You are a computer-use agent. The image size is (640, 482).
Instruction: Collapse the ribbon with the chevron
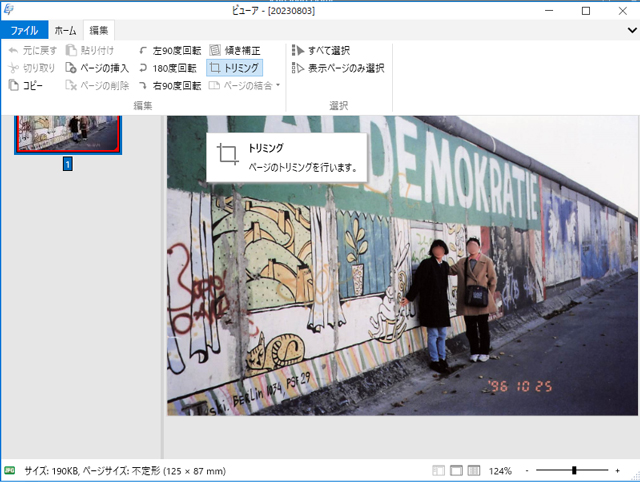(632, 30)
